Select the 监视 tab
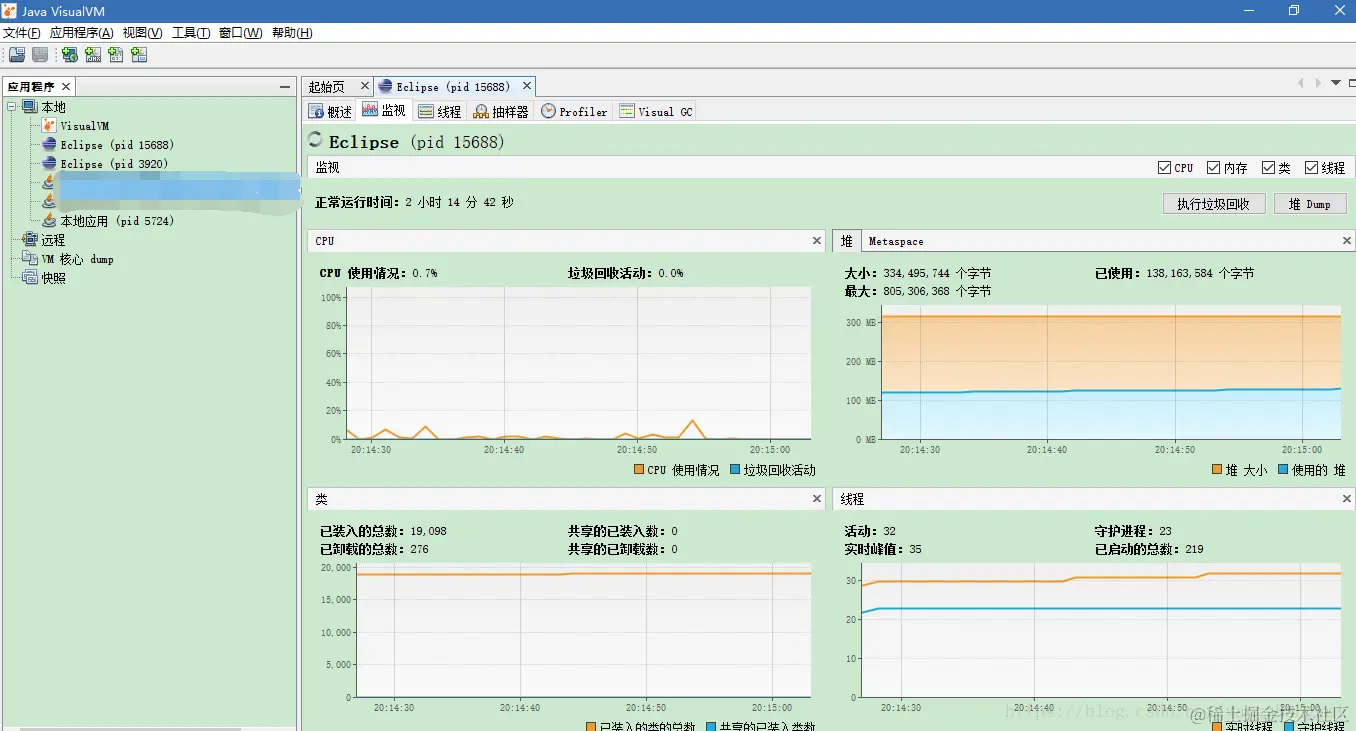This screenshot has width=1356, height=731. coord(384,111)
